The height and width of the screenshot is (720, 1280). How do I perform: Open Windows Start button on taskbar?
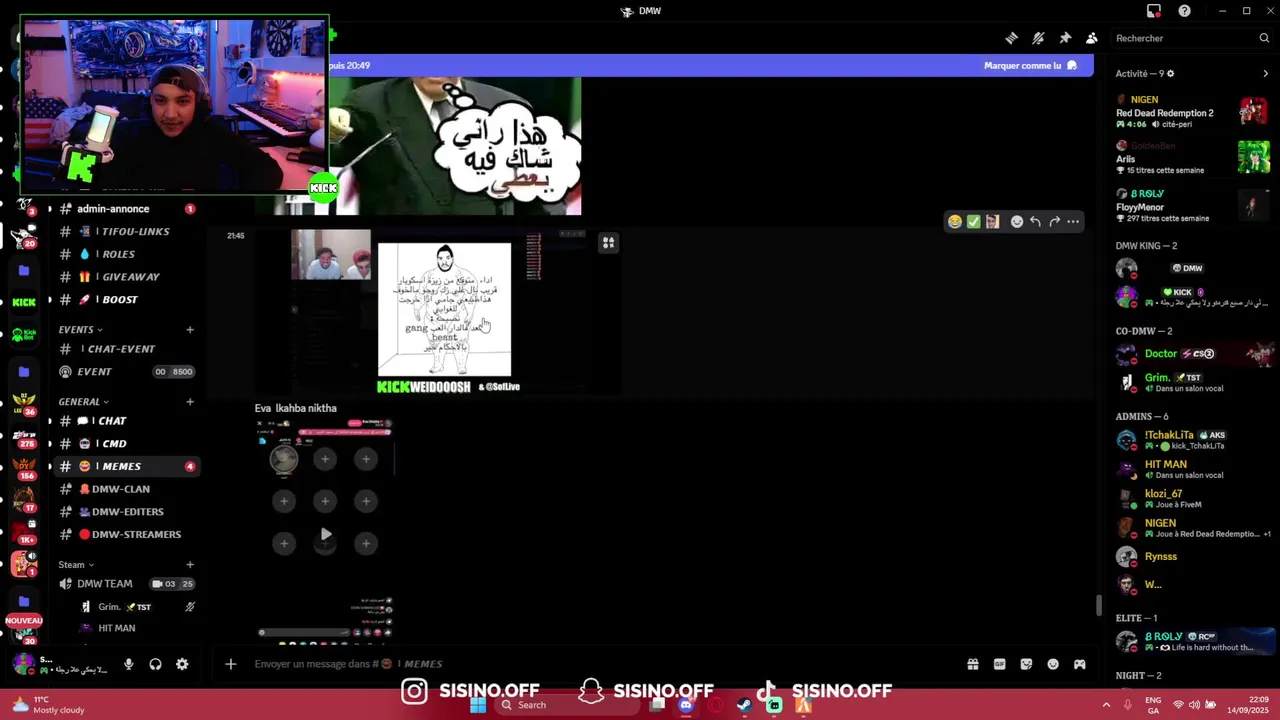(x=478, y=705)
